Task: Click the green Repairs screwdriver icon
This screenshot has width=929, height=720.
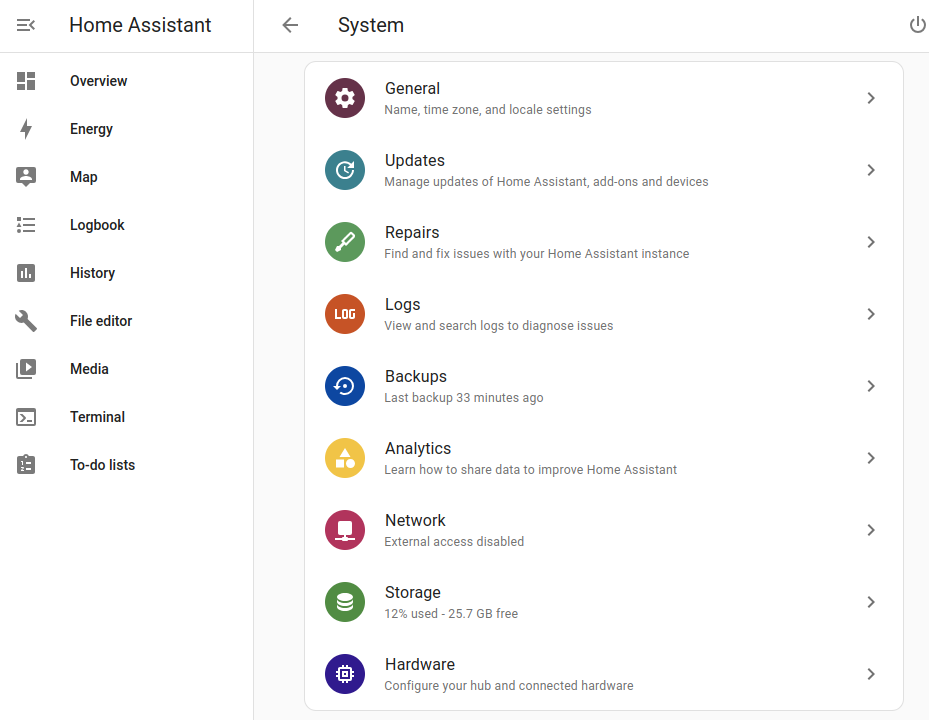Action: tap(345, 242)
